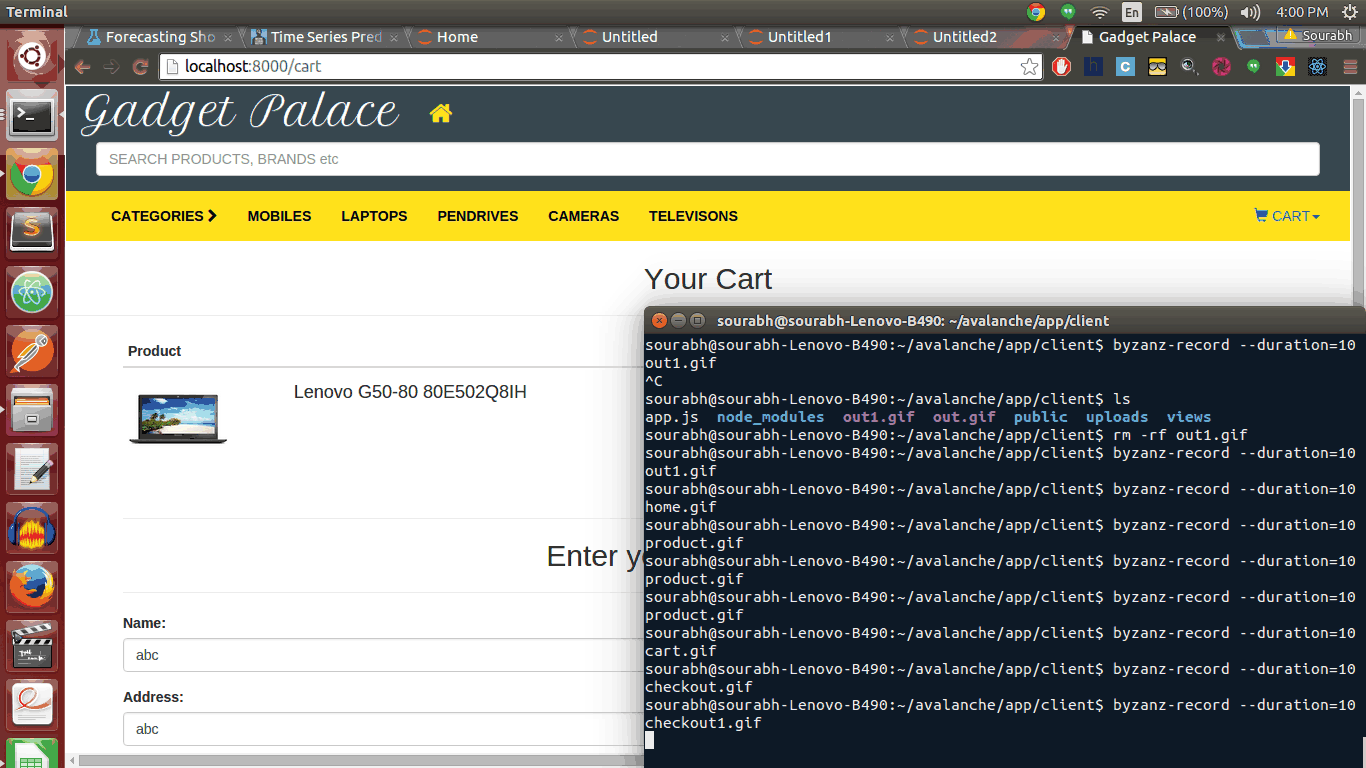This screenshot has height=768, width=1366.
Task: Focus the search products input field
Action: point(707,159)
